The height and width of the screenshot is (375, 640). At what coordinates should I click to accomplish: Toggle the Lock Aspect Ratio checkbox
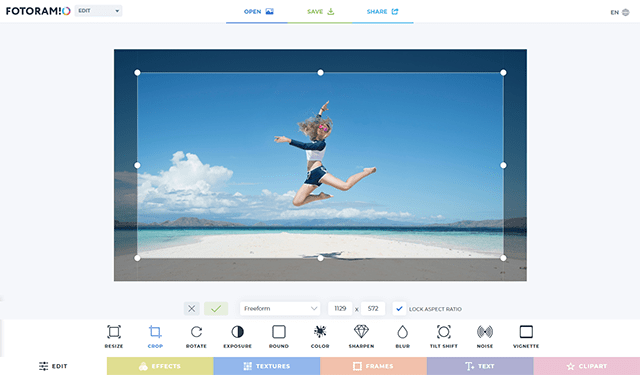pos(399,308)
